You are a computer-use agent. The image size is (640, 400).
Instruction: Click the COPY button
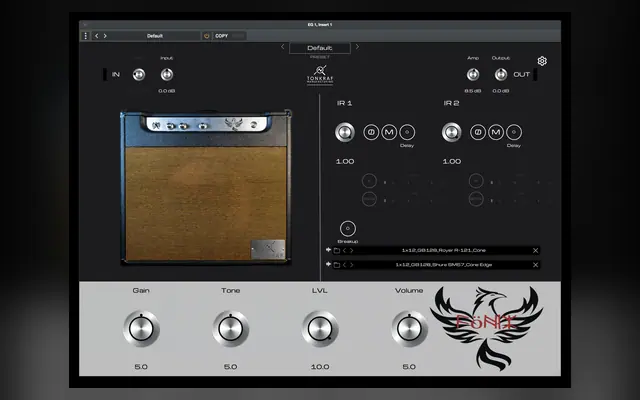coord(222,36)
